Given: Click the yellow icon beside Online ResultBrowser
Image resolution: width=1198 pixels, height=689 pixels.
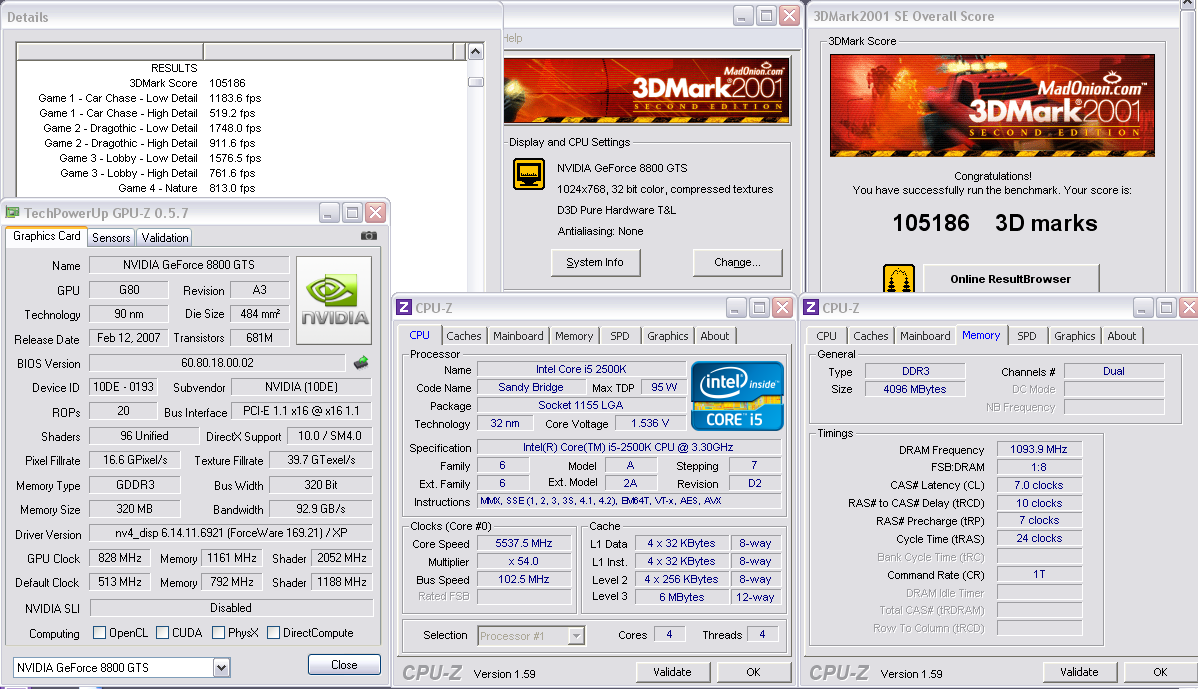Looking at the screenshot, I should tap(898, 278).
